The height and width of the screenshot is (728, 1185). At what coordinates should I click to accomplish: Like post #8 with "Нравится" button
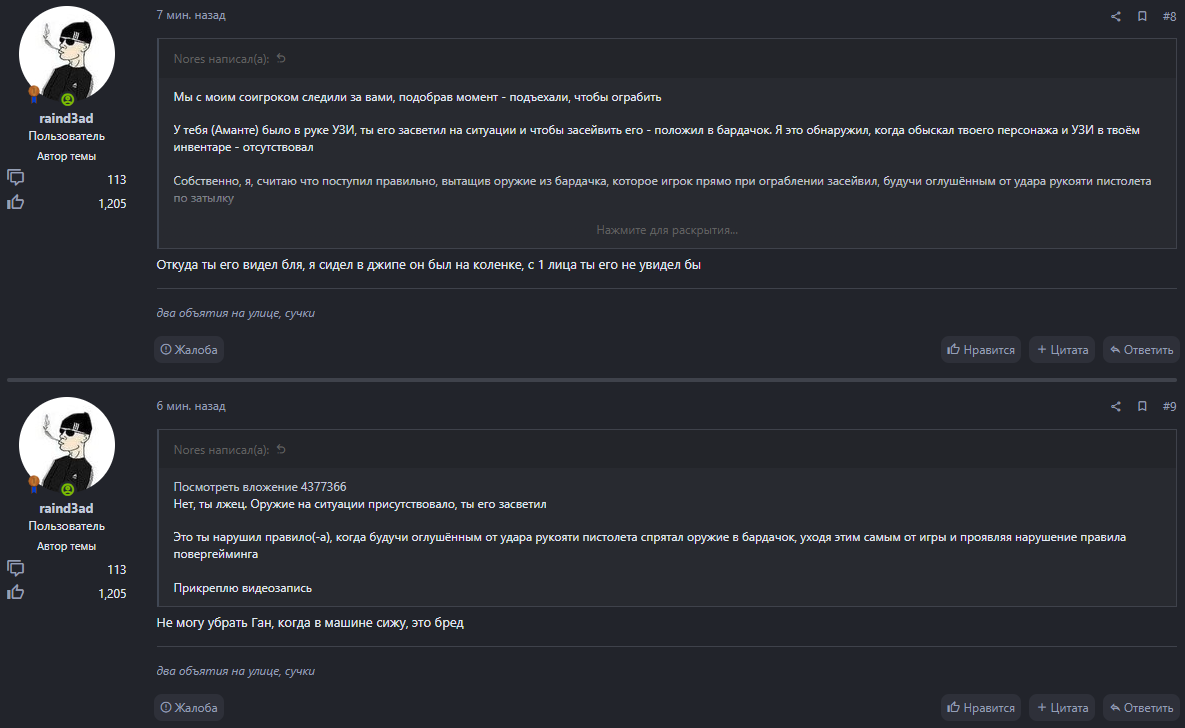(980, 350)
